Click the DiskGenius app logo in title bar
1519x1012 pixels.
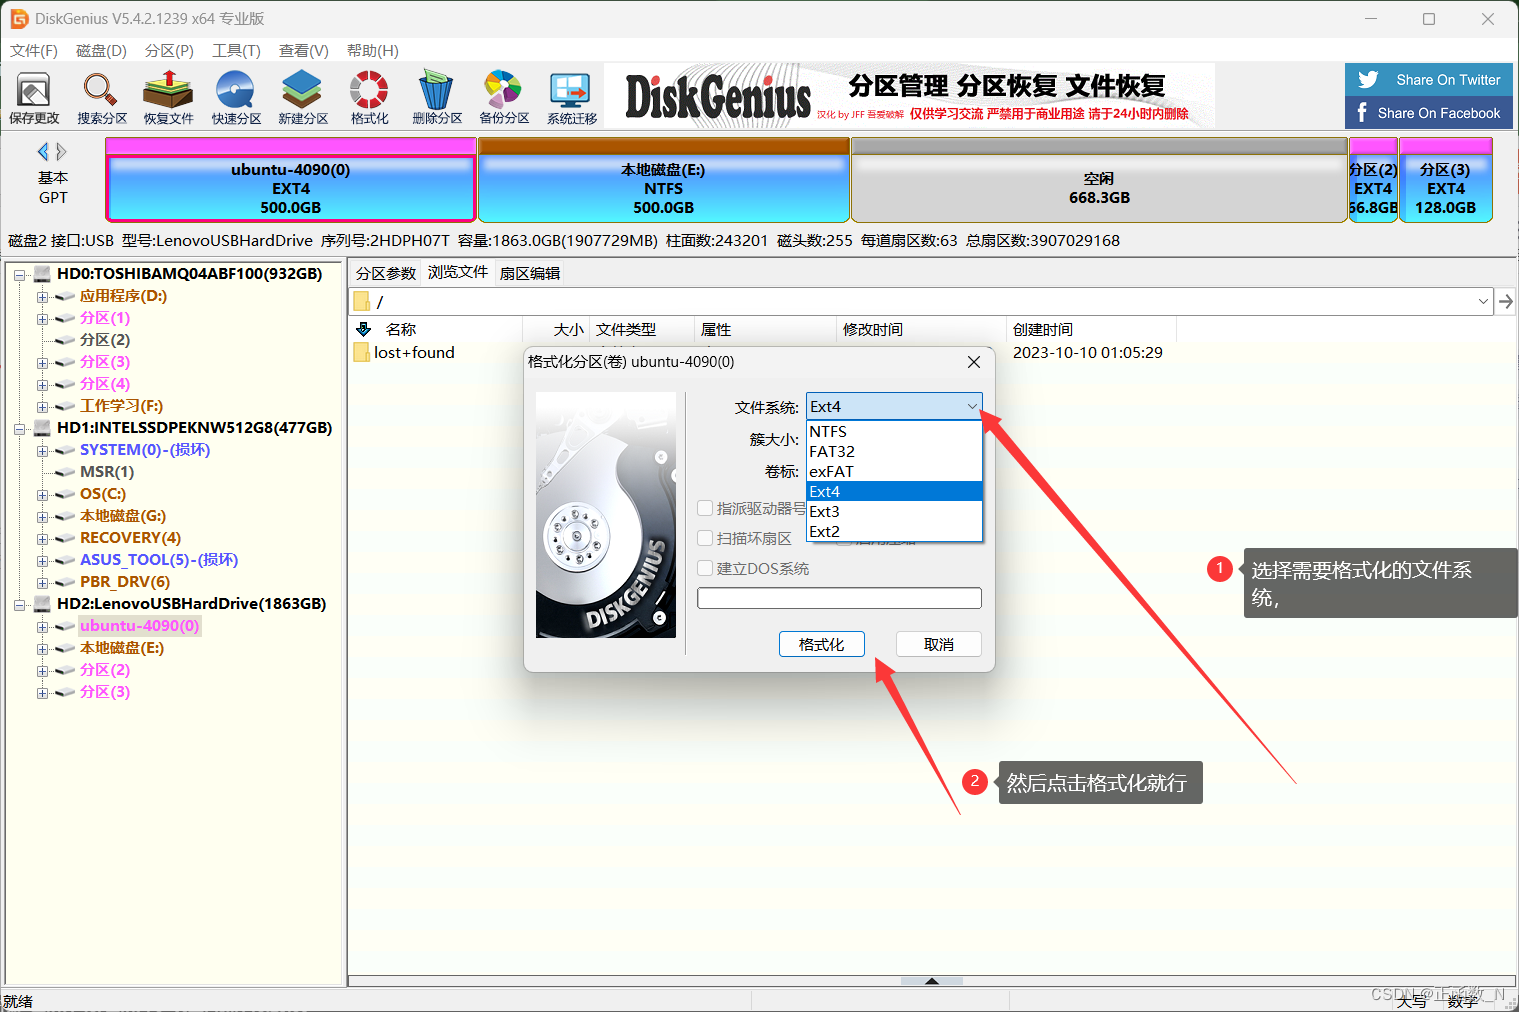coord(19,19)
